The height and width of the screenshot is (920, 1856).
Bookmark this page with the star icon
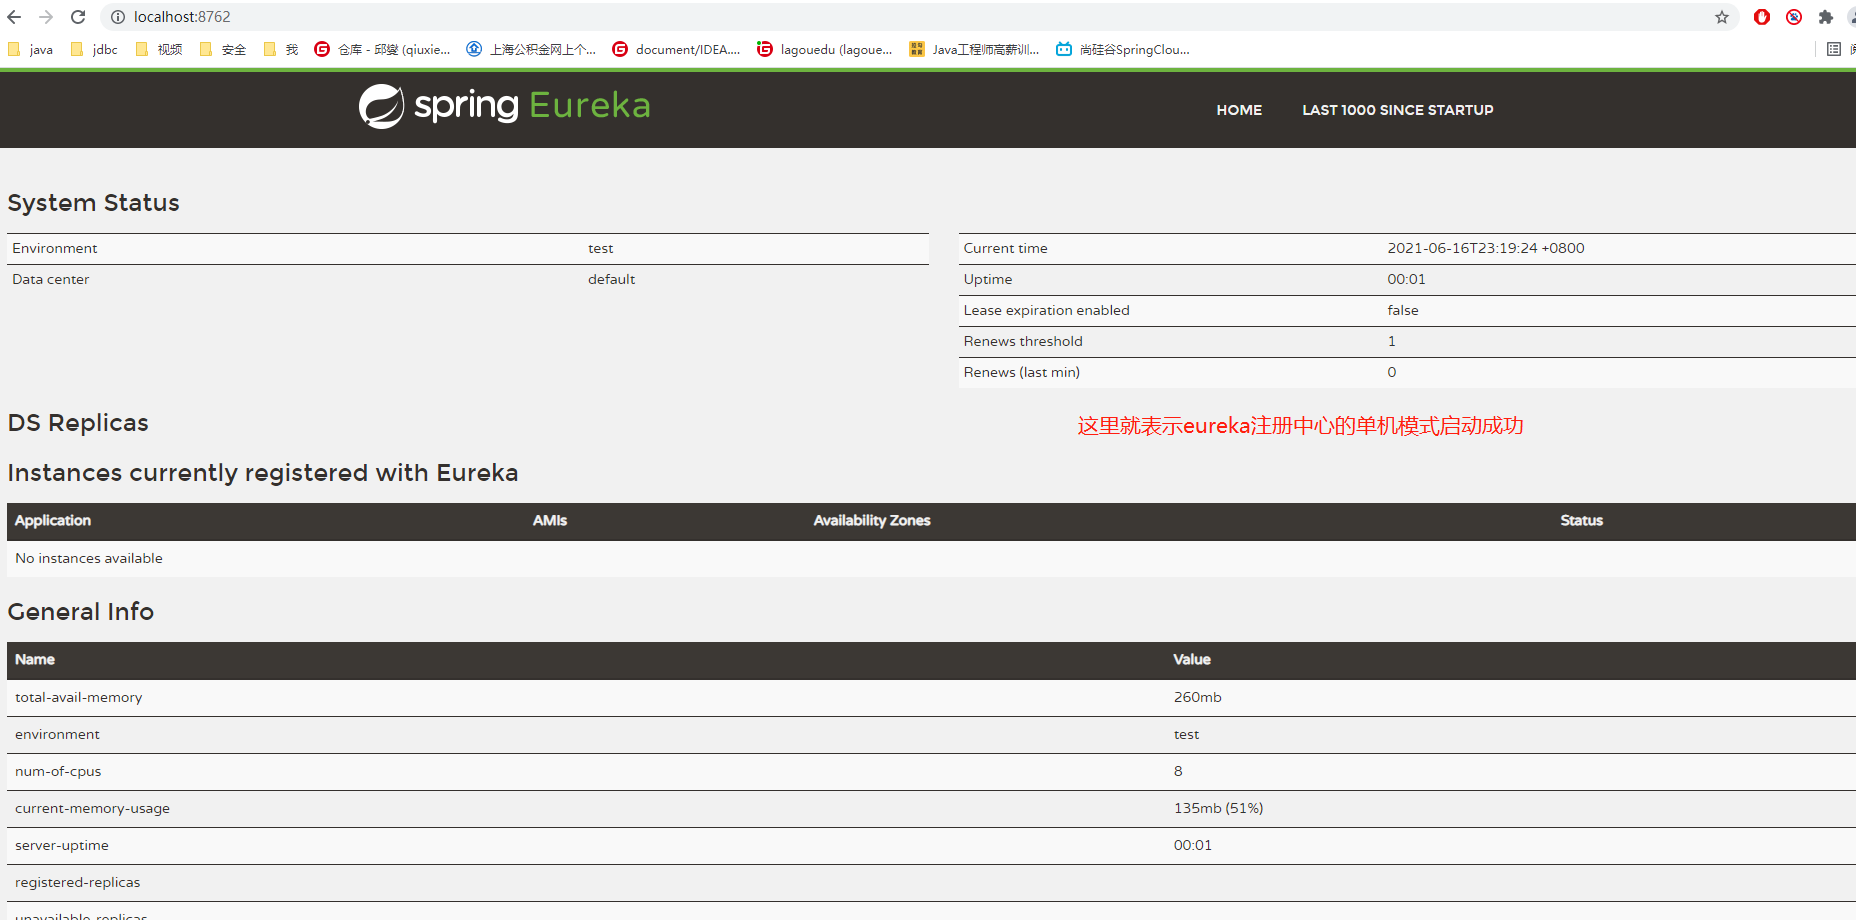pos(1722,17)
